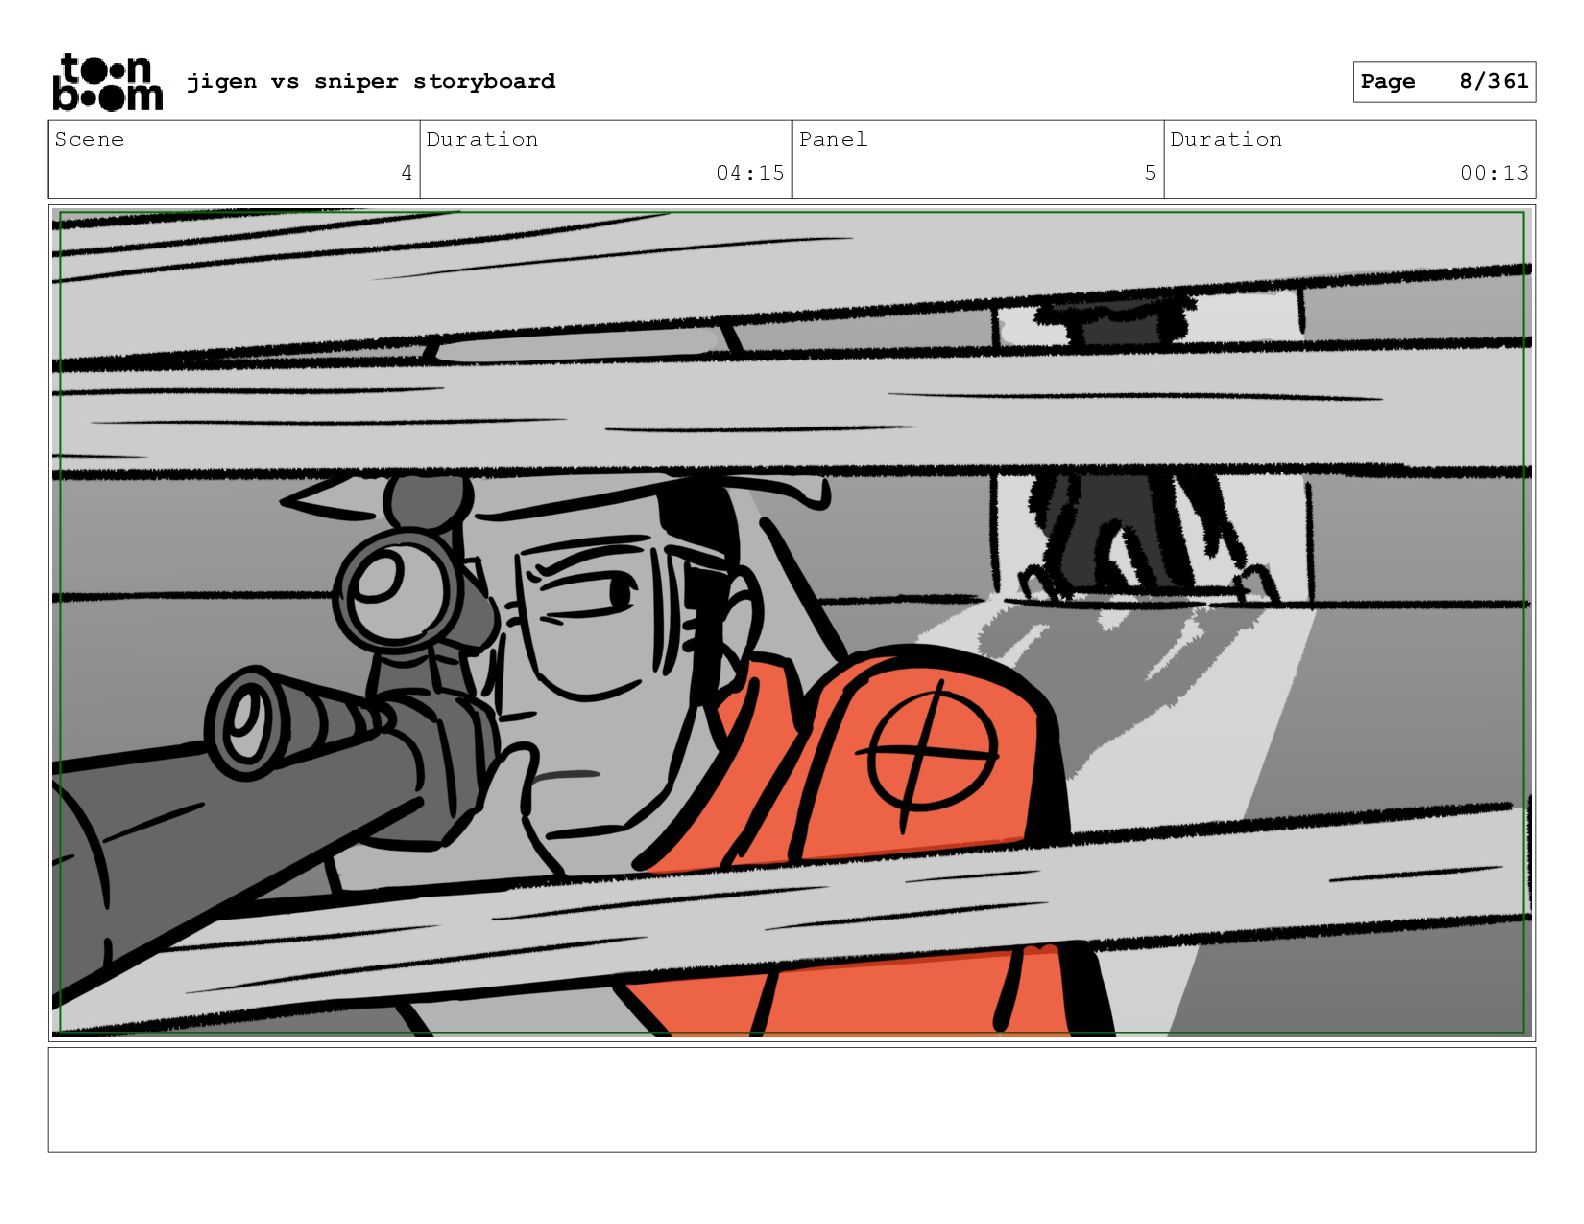The height and width of the screenshot is (1224, 1584).
Task: Select the "Panel" header label
Action: pos(833,139)
